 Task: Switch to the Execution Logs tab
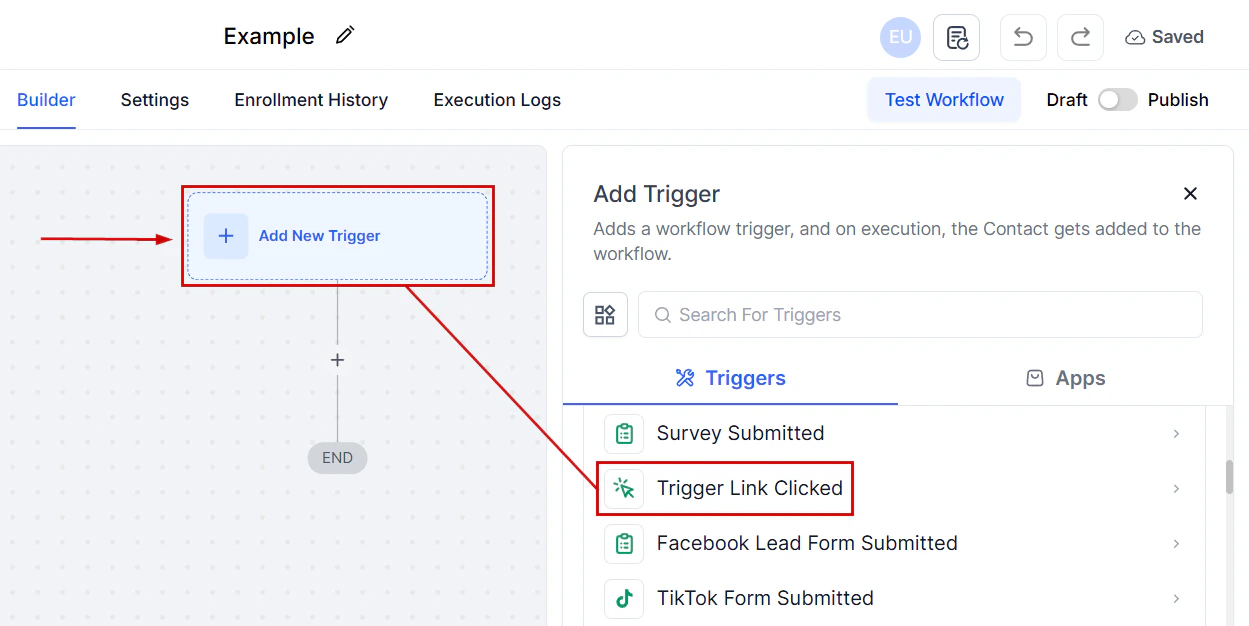coord(496,99)
